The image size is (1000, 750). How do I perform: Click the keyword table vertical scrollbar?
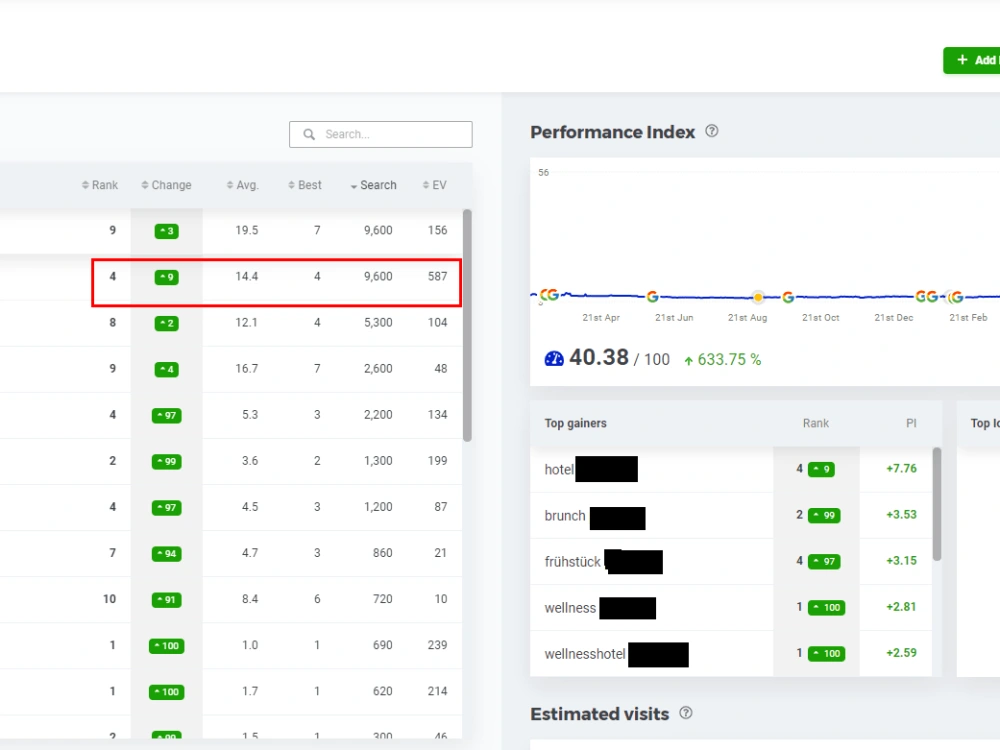(x=467, y=325)
